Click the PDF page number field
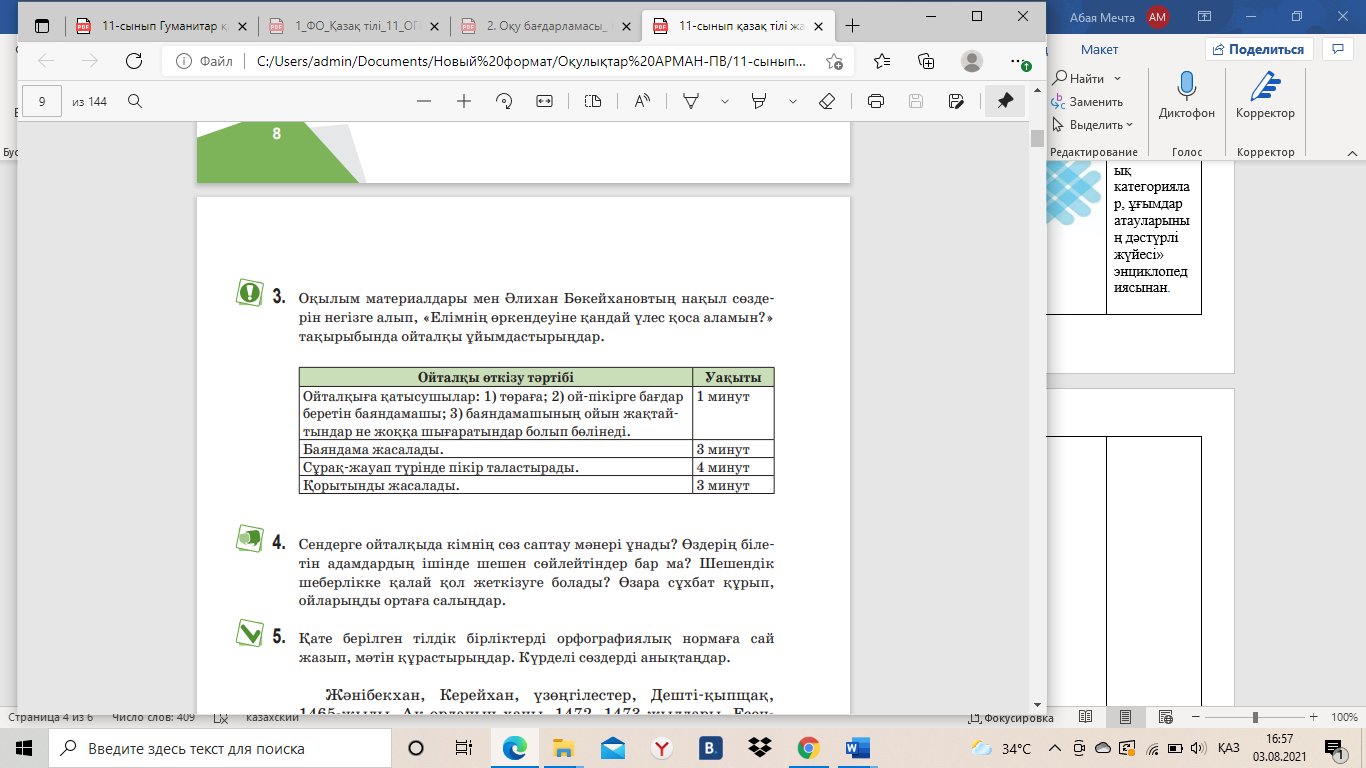 pos(42,101)
